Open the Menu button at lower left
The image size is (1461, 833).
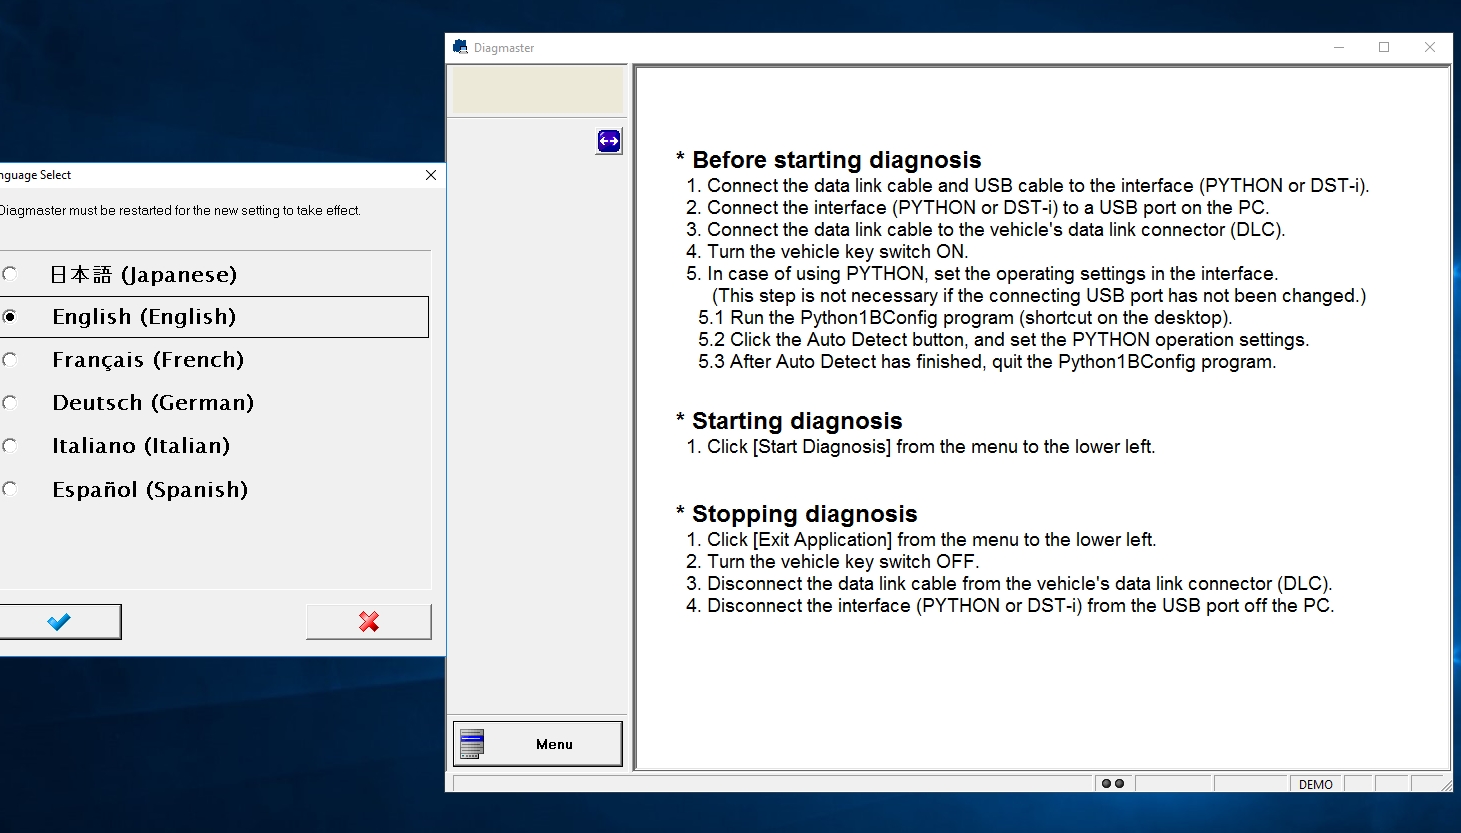(x=538, y=744)
